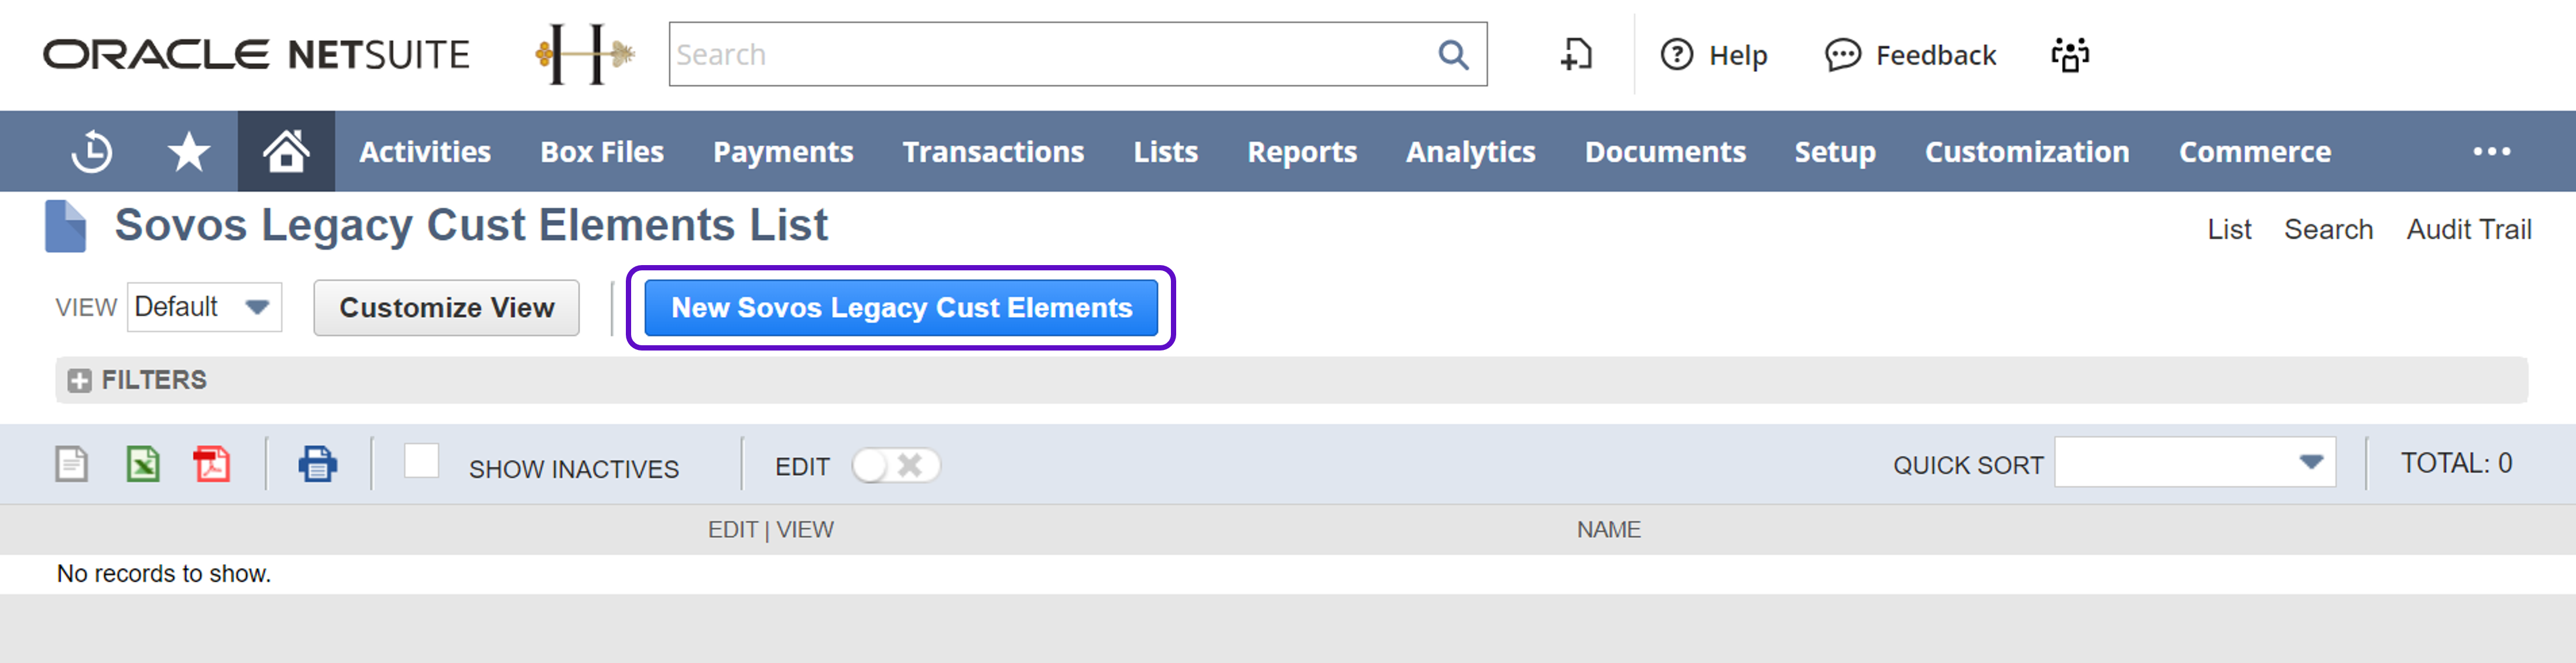Export list to PDF icon
This screenshot has height=663, width=2576.
coord(212,465)
